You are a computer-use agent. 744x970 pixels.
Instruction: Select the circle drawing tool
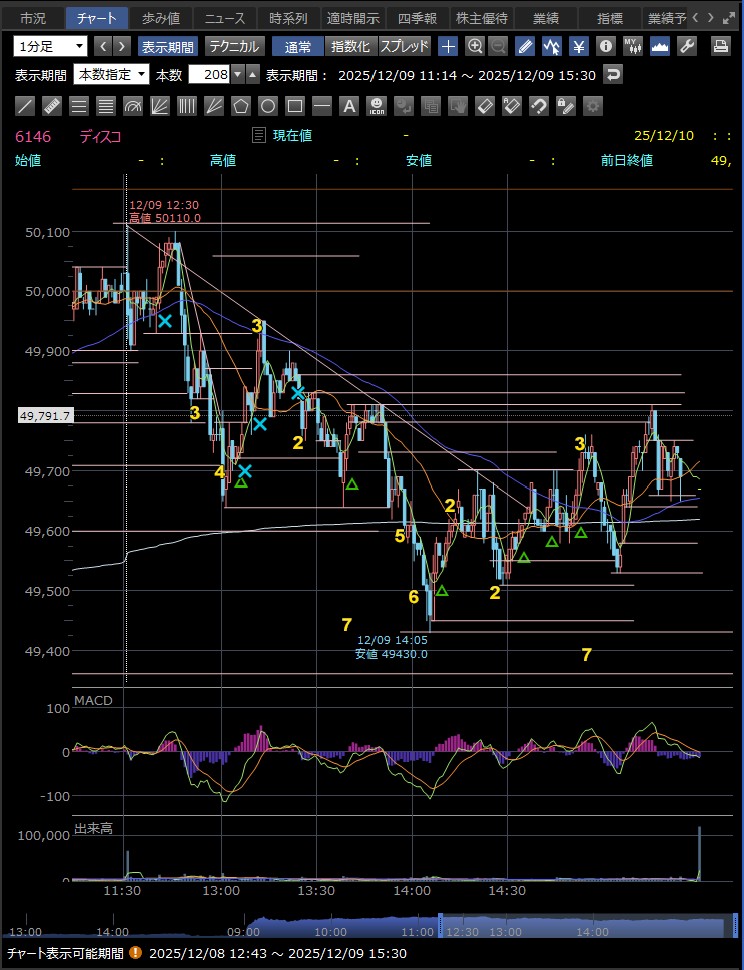tap(268, 106)
